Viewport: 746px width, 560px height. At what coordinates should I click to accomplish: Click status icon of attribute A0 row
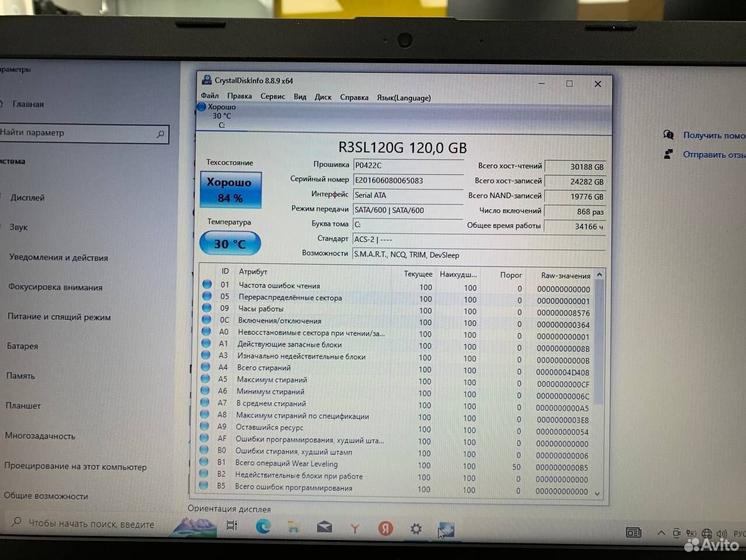[x=206, y=332]
